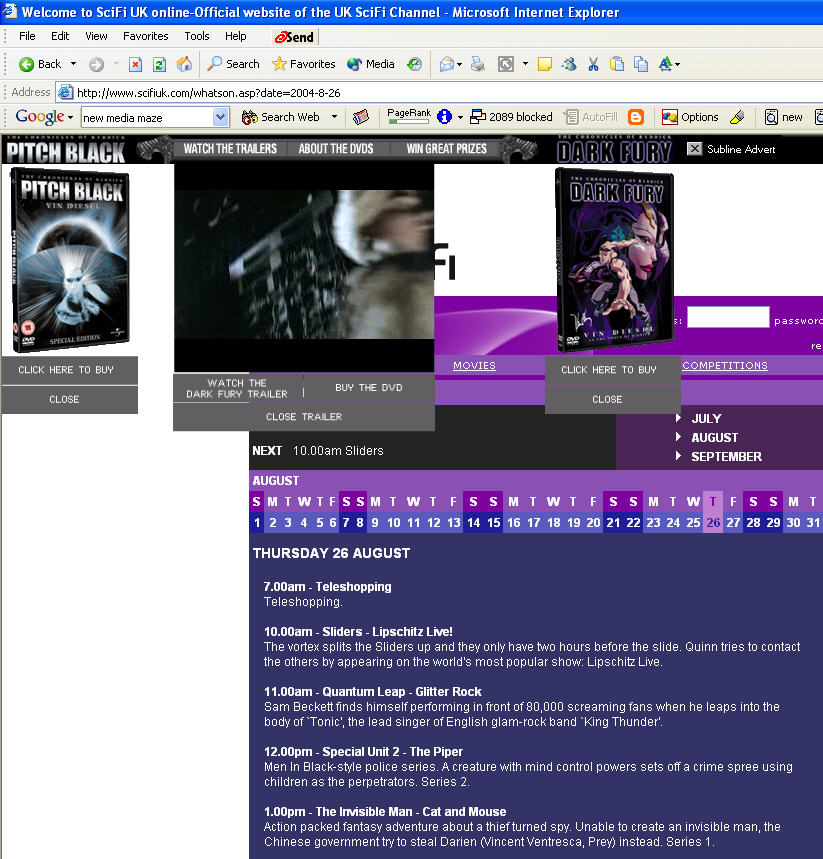Viewport: 823px width, 859px height.
Task: Select day 14 in August calendar
Action: 473,523
